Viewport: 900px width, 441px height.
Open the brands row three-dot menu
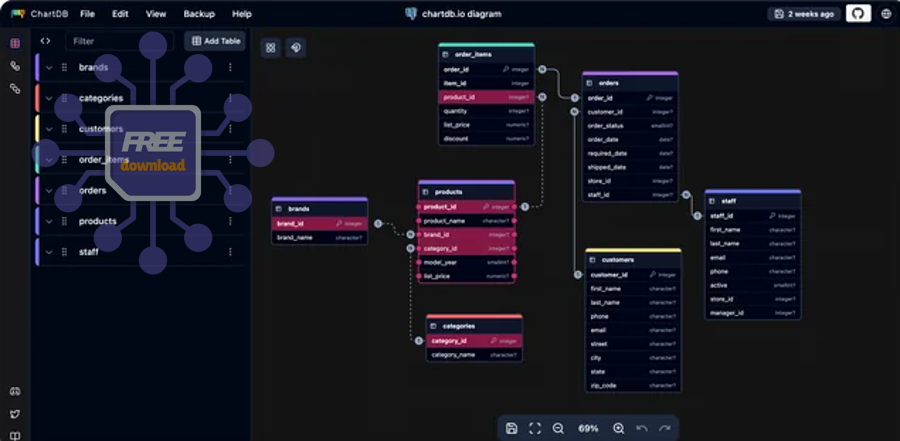[230, 67]
